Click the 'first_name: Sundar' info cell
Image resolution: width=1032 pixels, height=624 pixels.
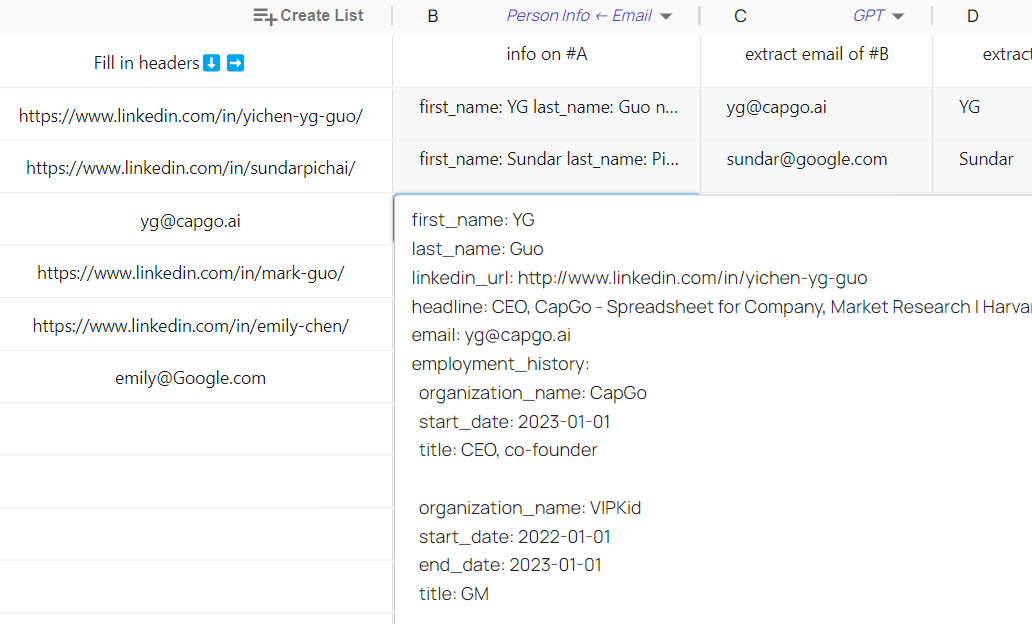pyautogui.click(x=548, y=159)
